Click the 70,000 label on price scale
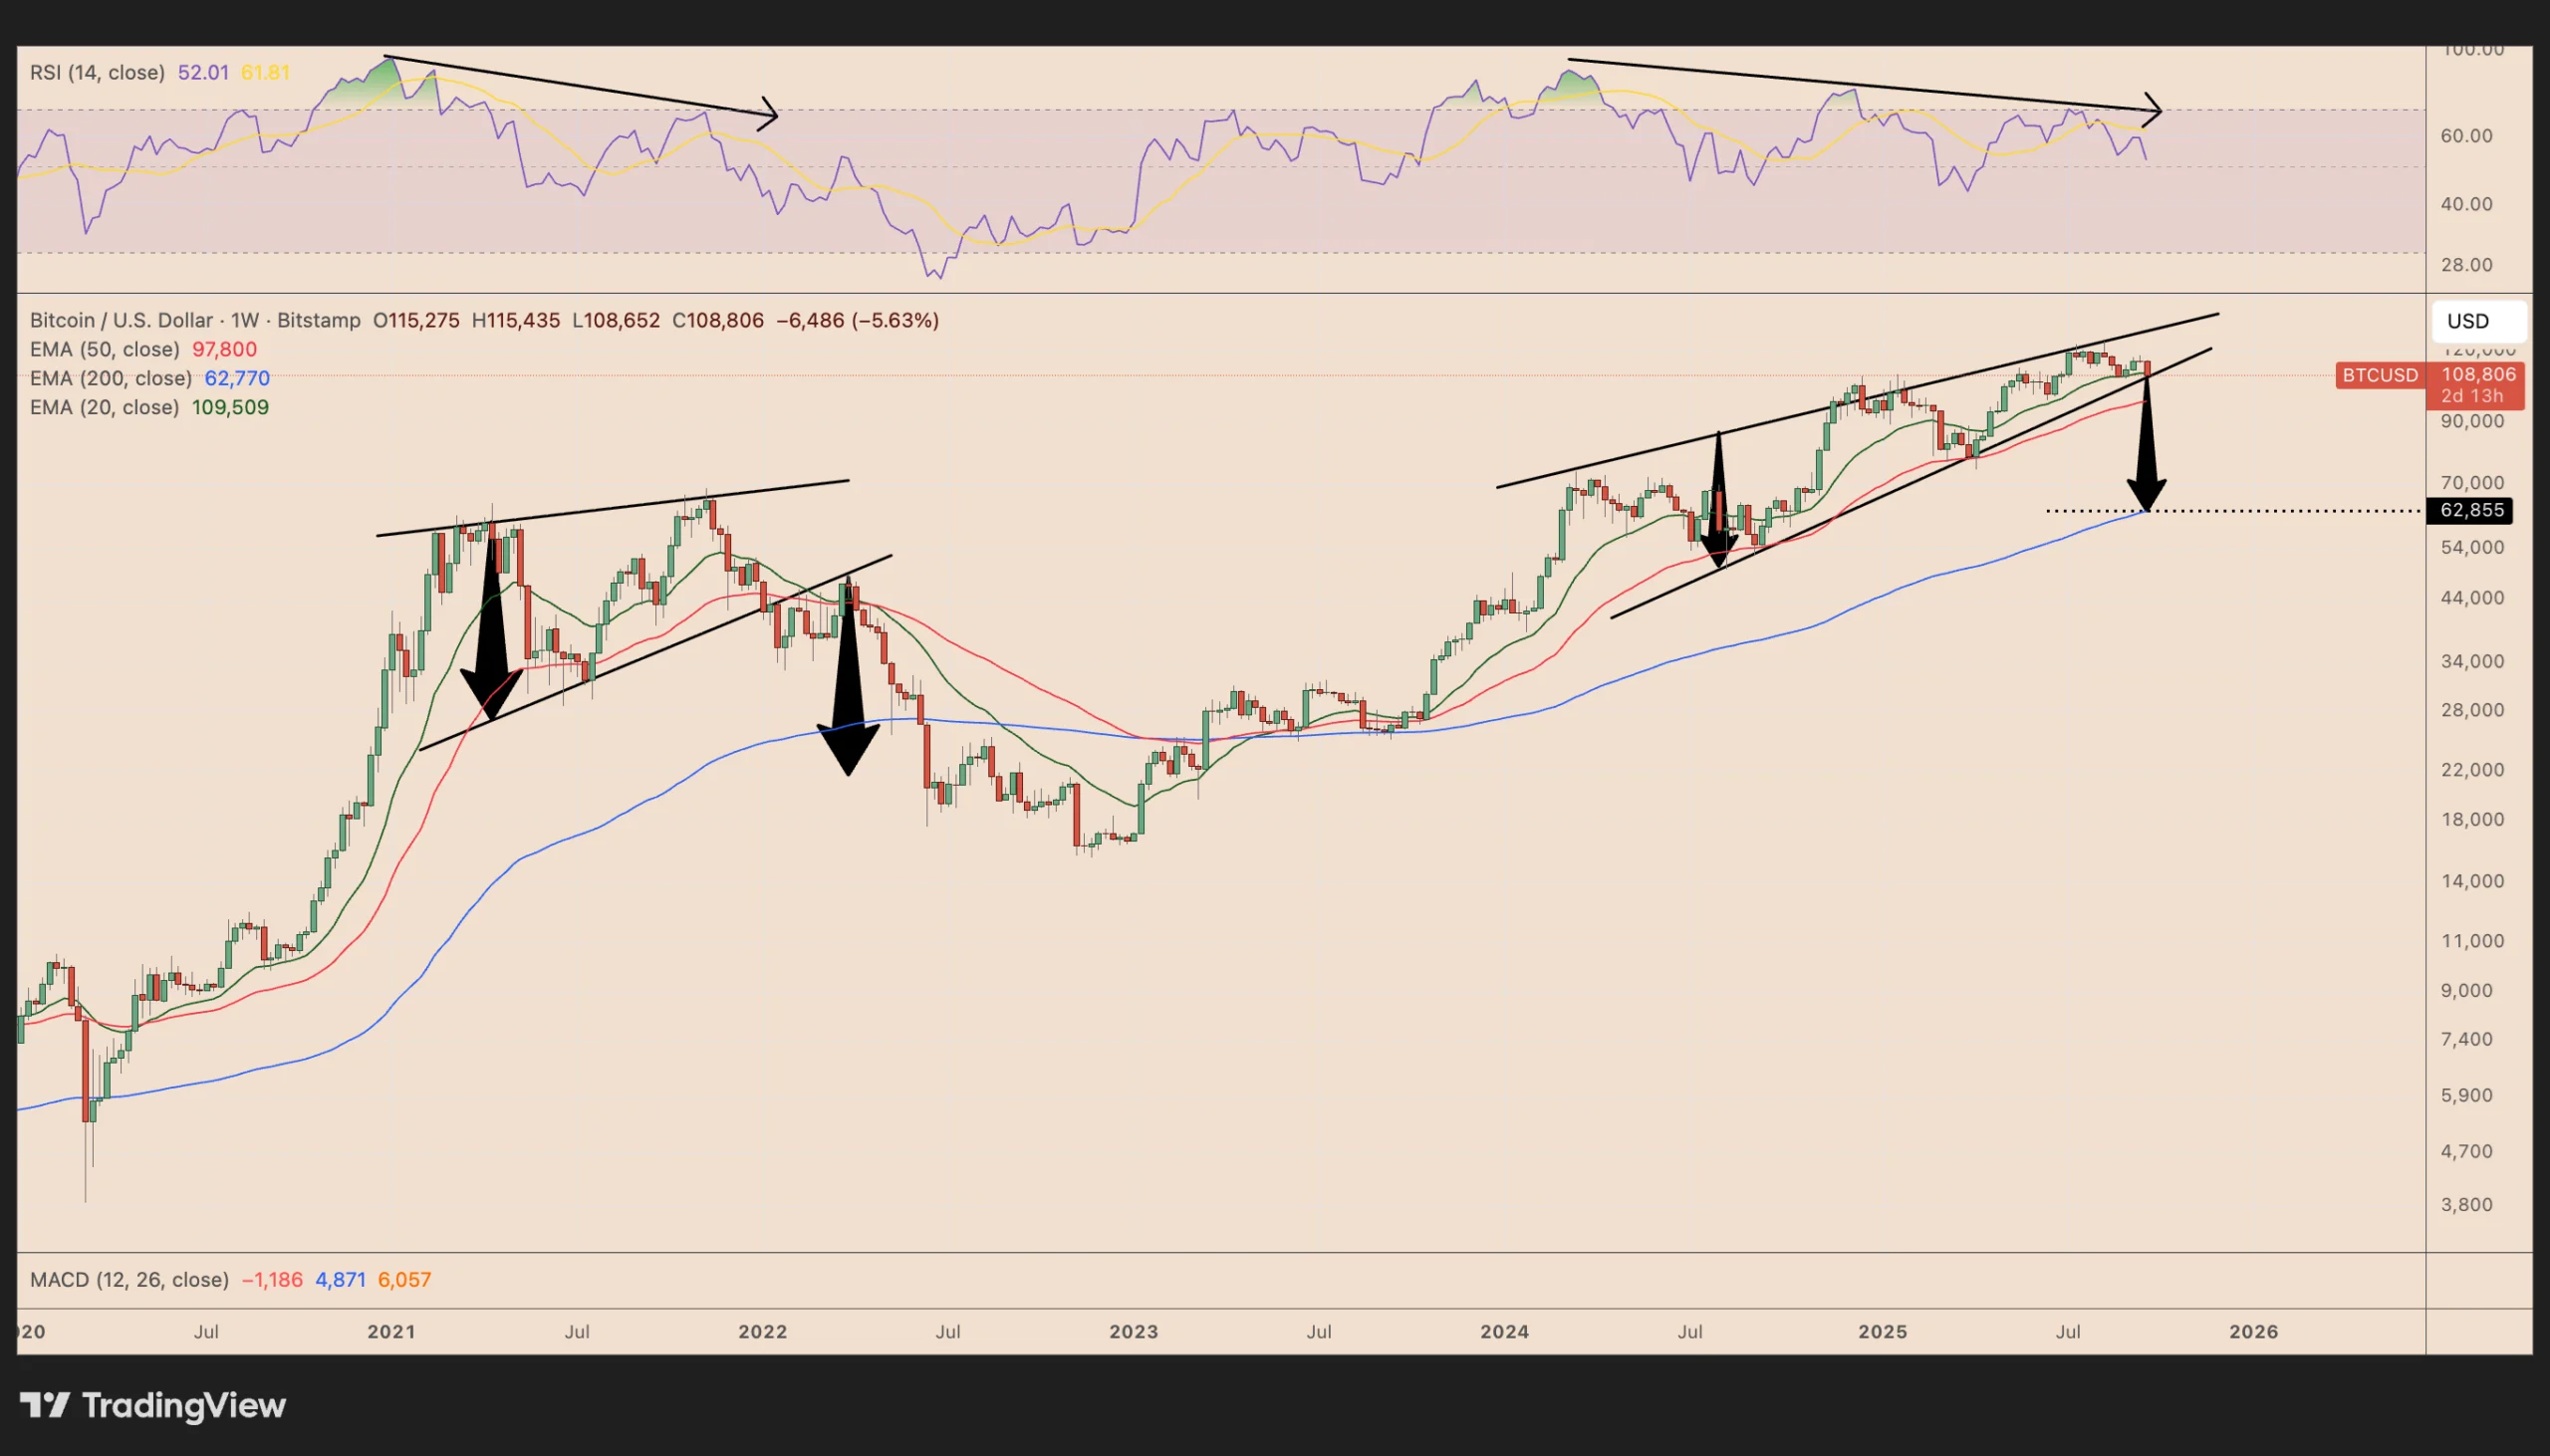2550x1456 pixels. coord(2472,483)
